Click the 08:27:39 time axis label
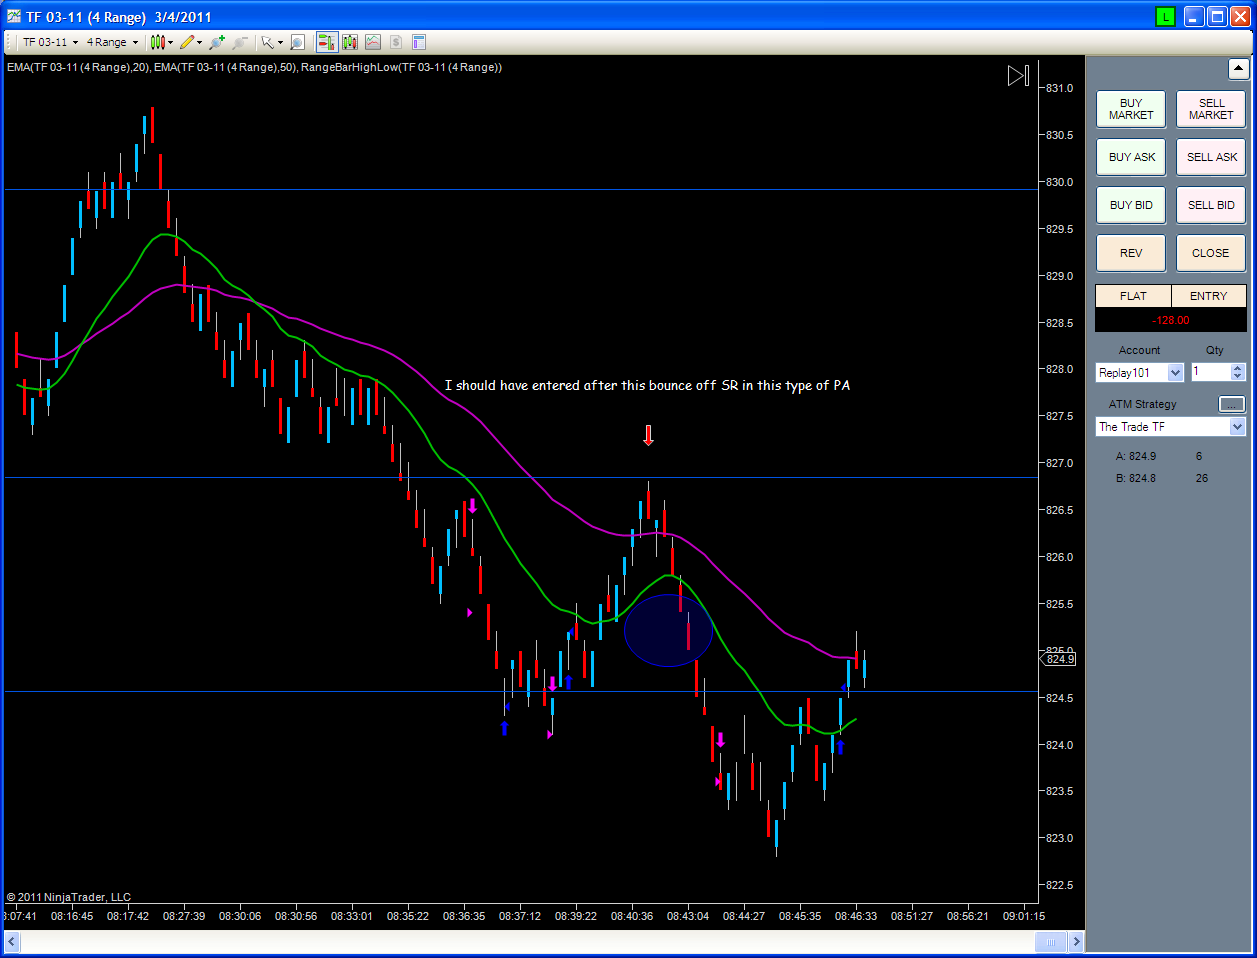 pyautogui.click(x=184, y=916)
